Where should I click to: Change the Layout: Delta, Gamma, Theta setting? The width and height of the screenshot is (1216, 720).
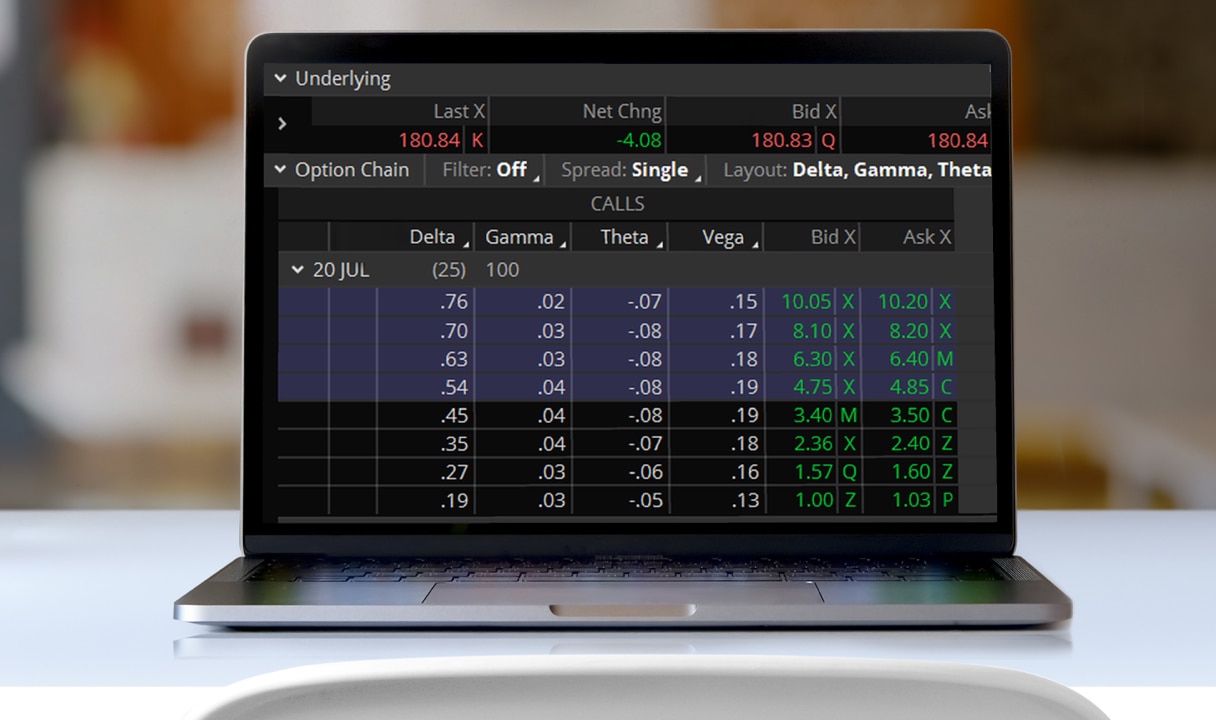click(x=856, y=170)
